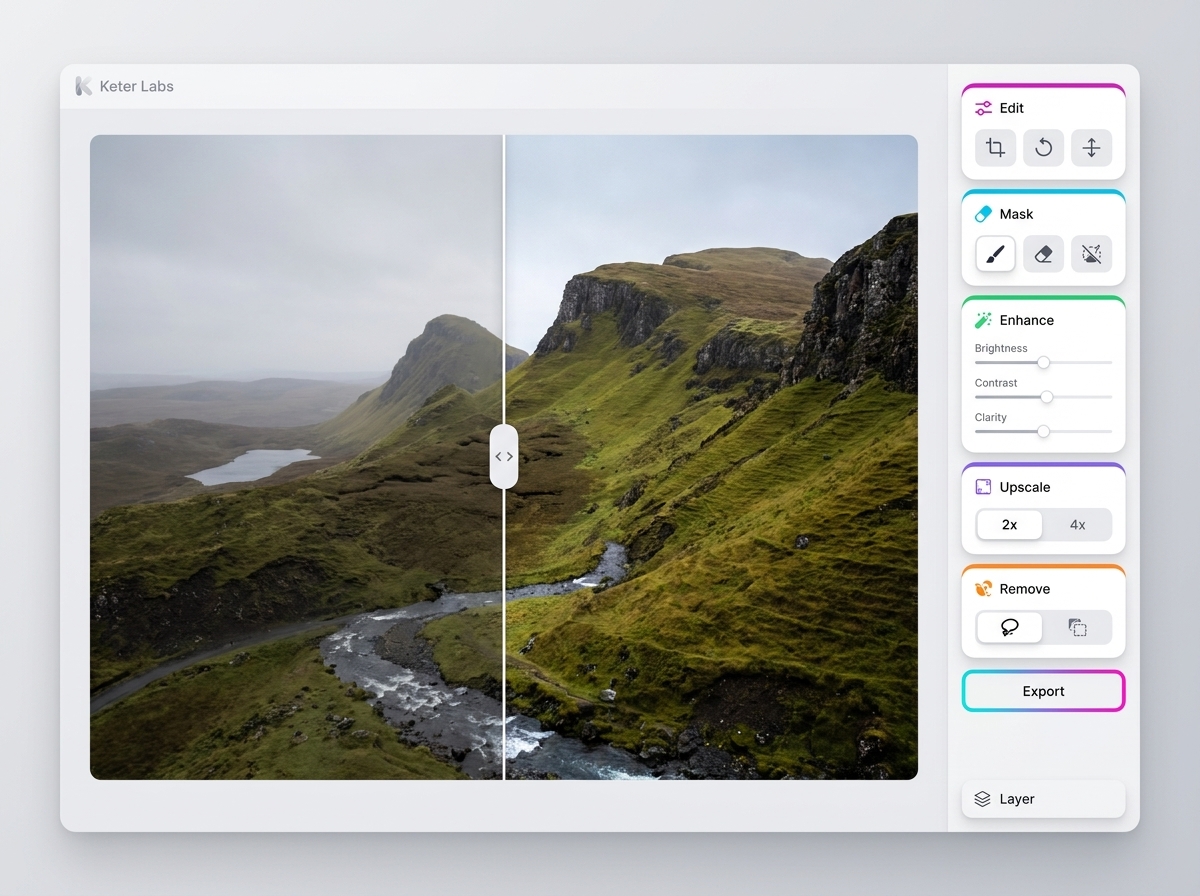Click the Flip vertical icon
The height and width of the screenshot is (896, 1200).
(1091, 148)
